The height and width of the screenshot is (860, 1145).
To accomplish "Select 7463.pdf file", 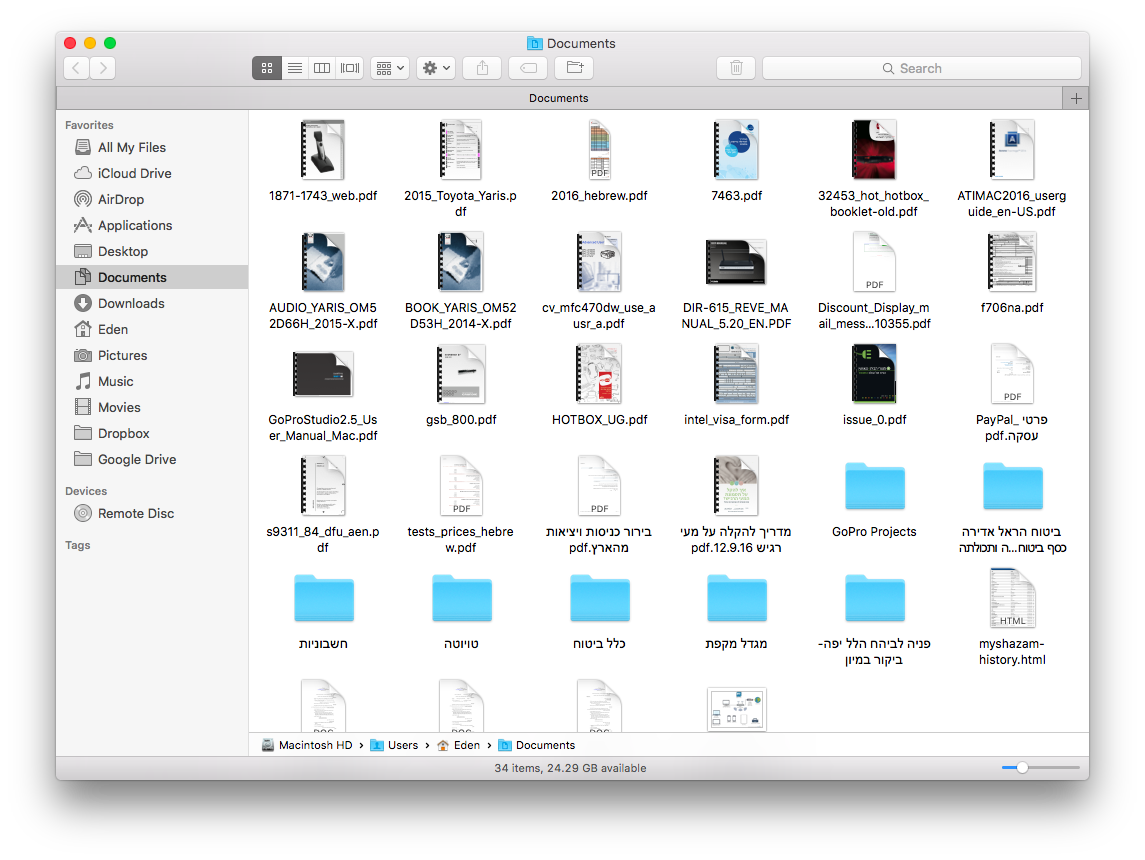I will 736,150.
